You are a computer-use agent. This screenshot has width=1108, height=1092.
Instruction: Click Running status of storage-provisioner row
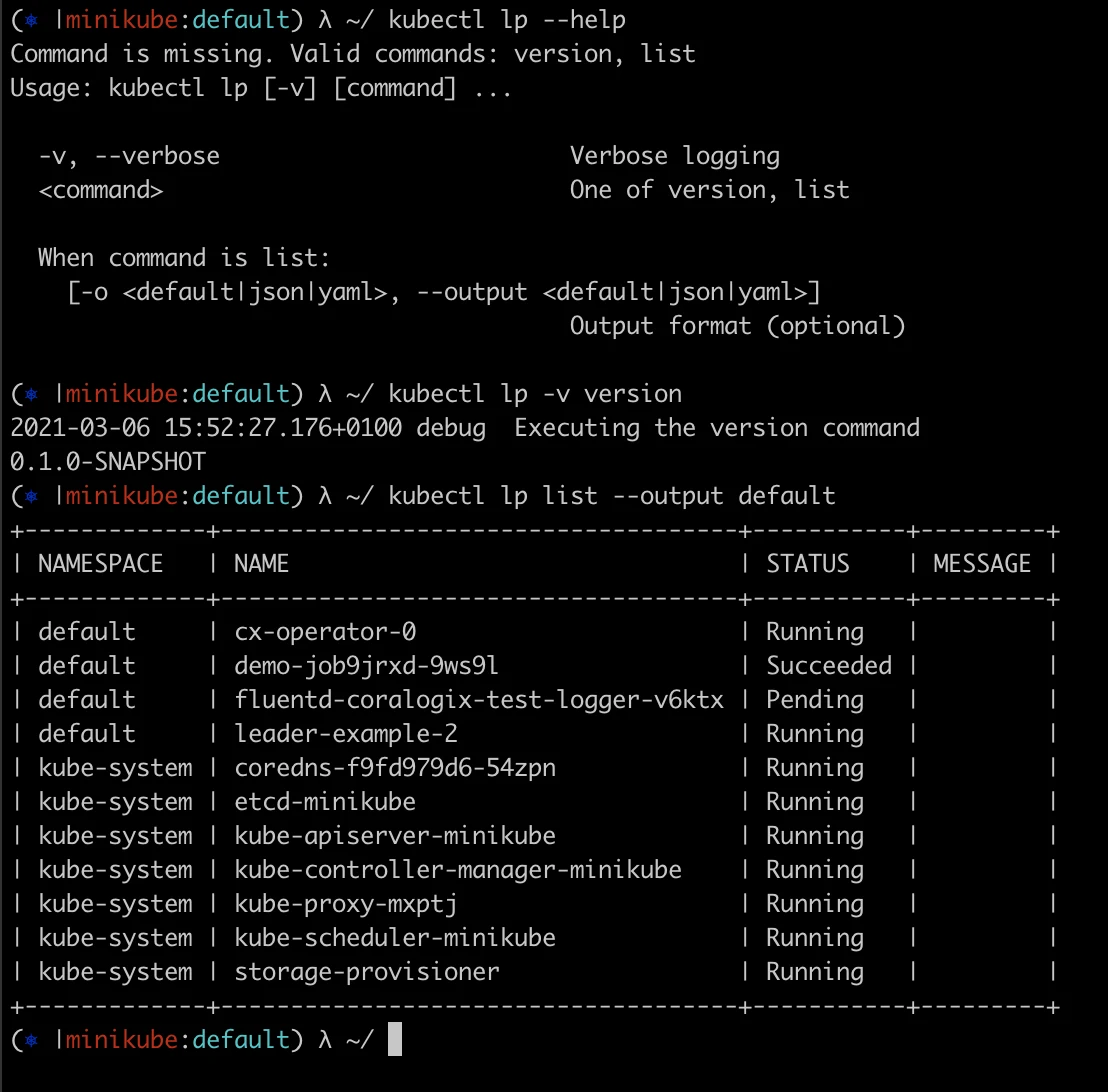[815, 972]
